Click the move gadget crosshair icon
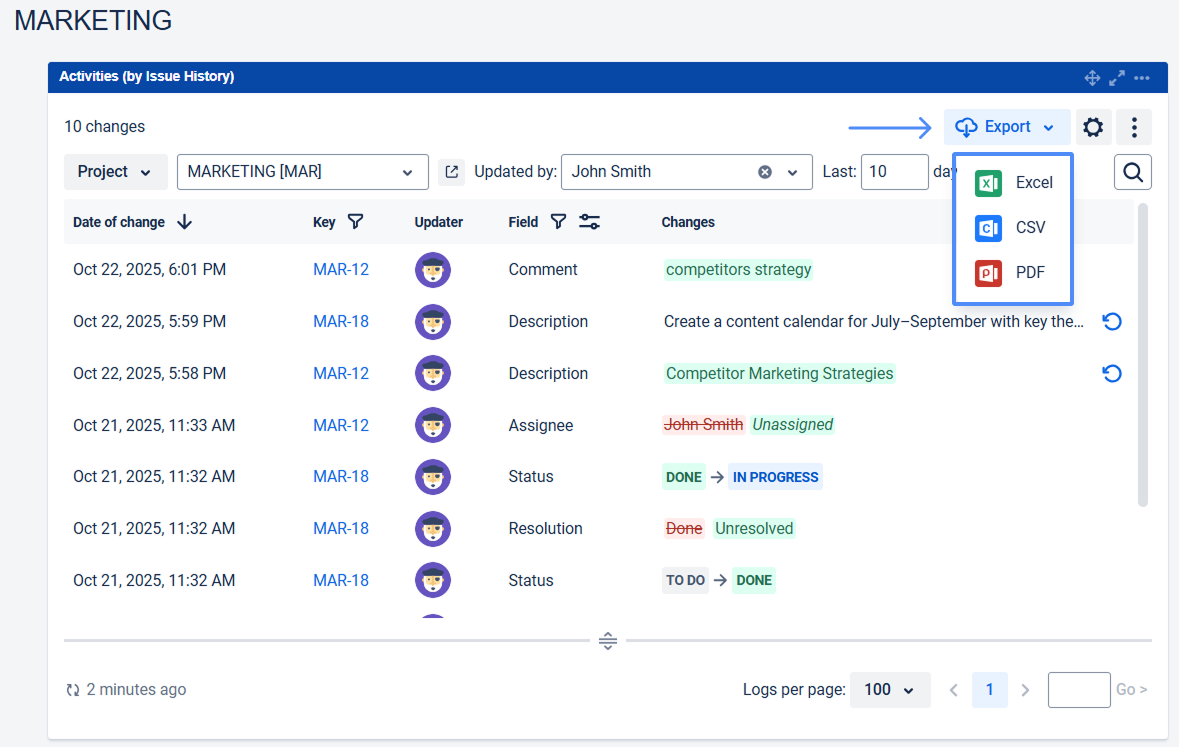The image size is (1179, 747). point(1092,77)
